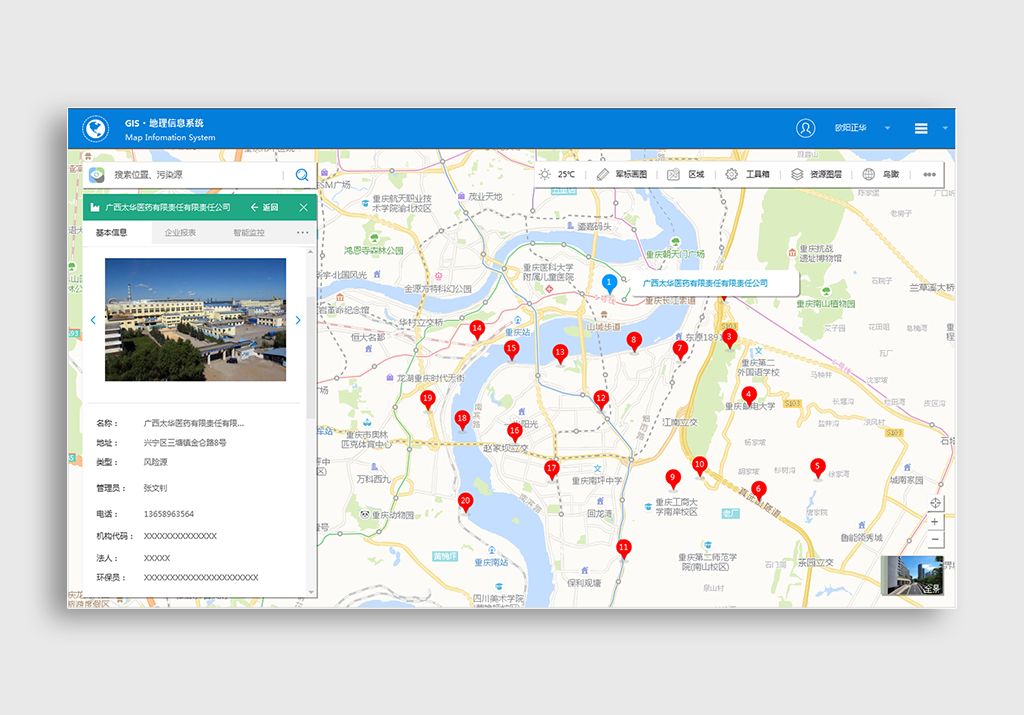The image size is (1024, 715).
Task: Click the GIS globe logo
Action: (x=95, y=129)
